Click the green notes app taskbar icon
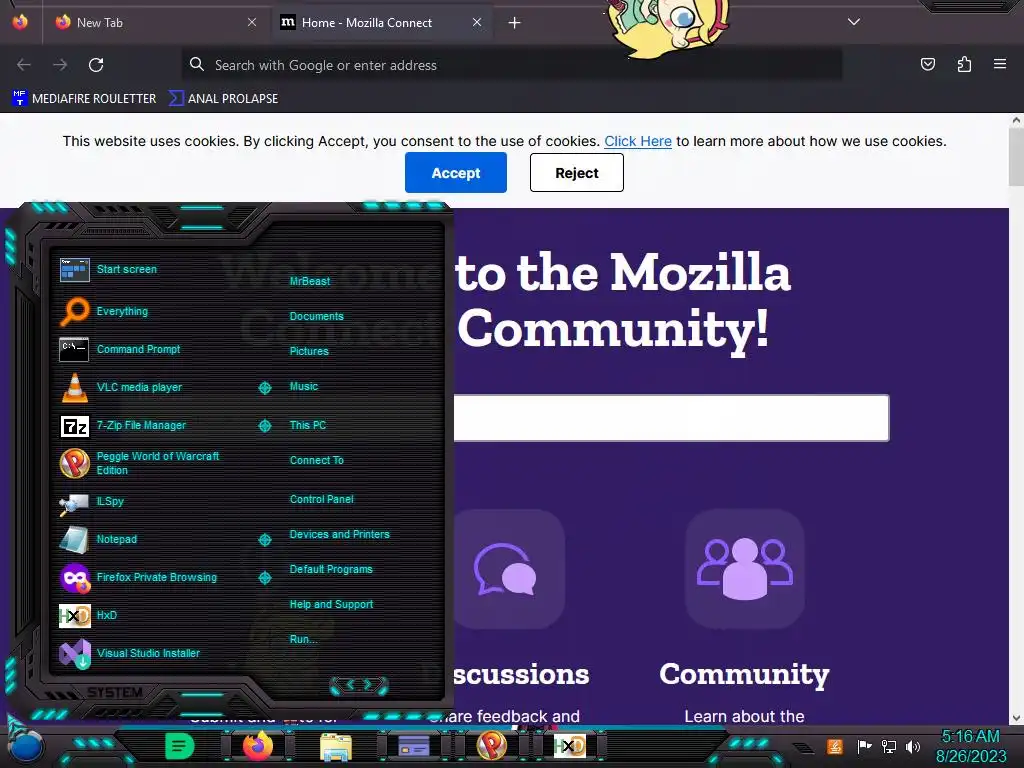The width and height of the screenshot is (1024, 768). point(180,746)
